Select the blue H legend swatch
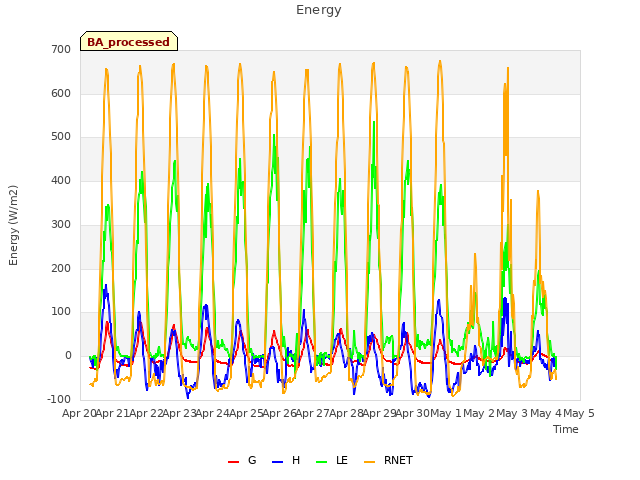Image resolution: width=640 pixels, height=480 pixels. pyautogui.click(x=278, y=462)
